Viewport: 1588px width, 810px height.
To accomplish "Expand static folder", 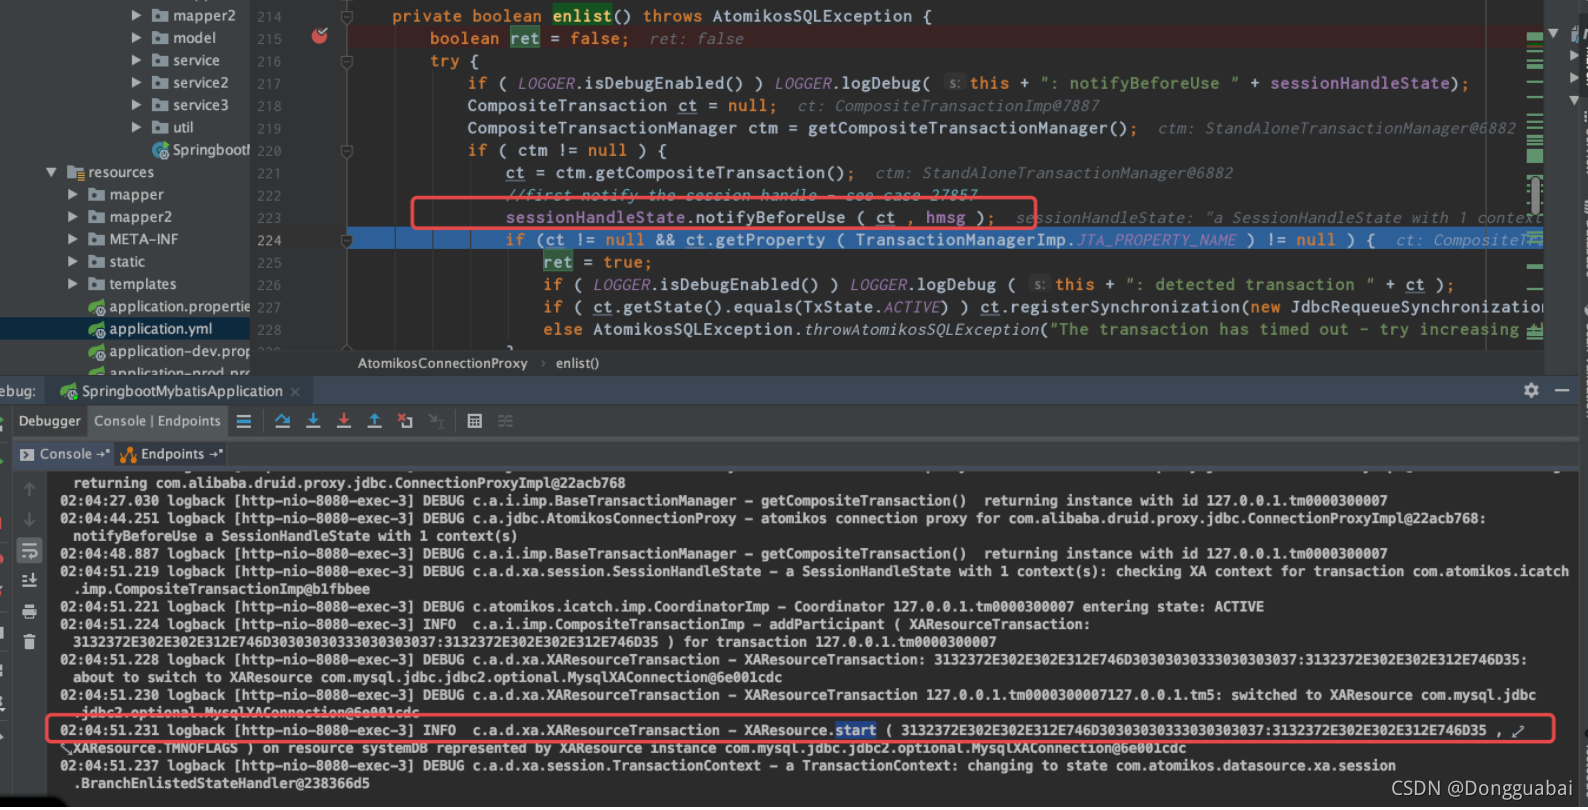I will pos(73,261).
